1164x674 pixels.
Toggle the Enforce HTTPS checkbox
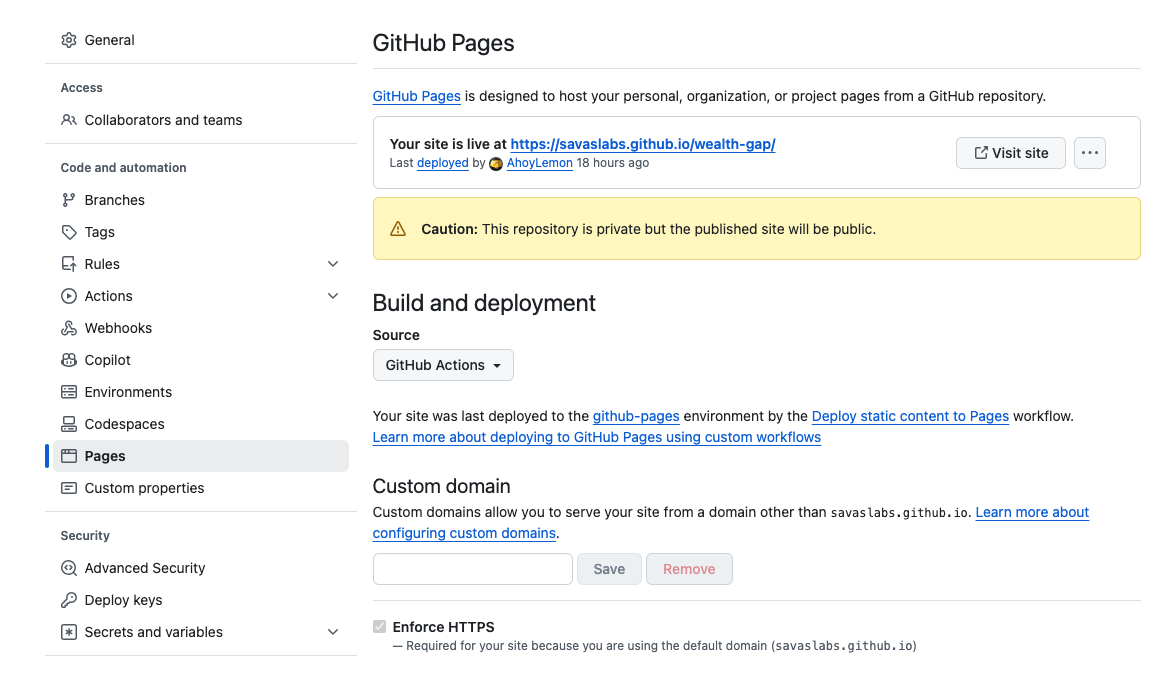coord(379,626)
